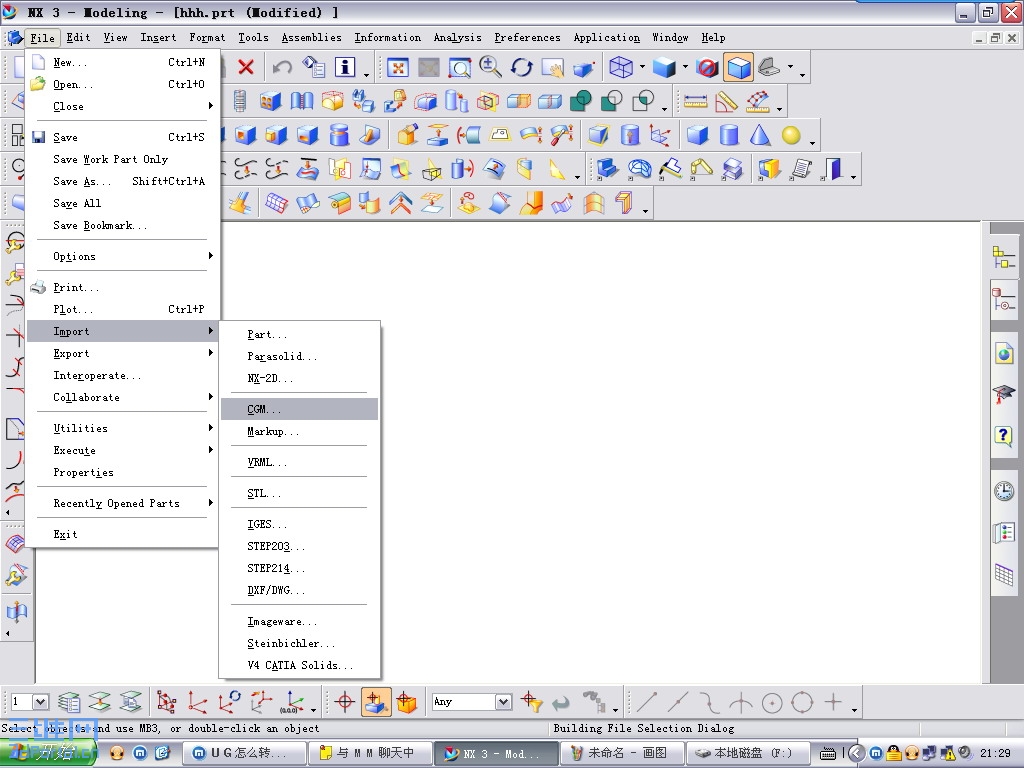This screenshot has width=1024, height=768.
Task: Click the Windows Start button
Action: pos(48,753)
